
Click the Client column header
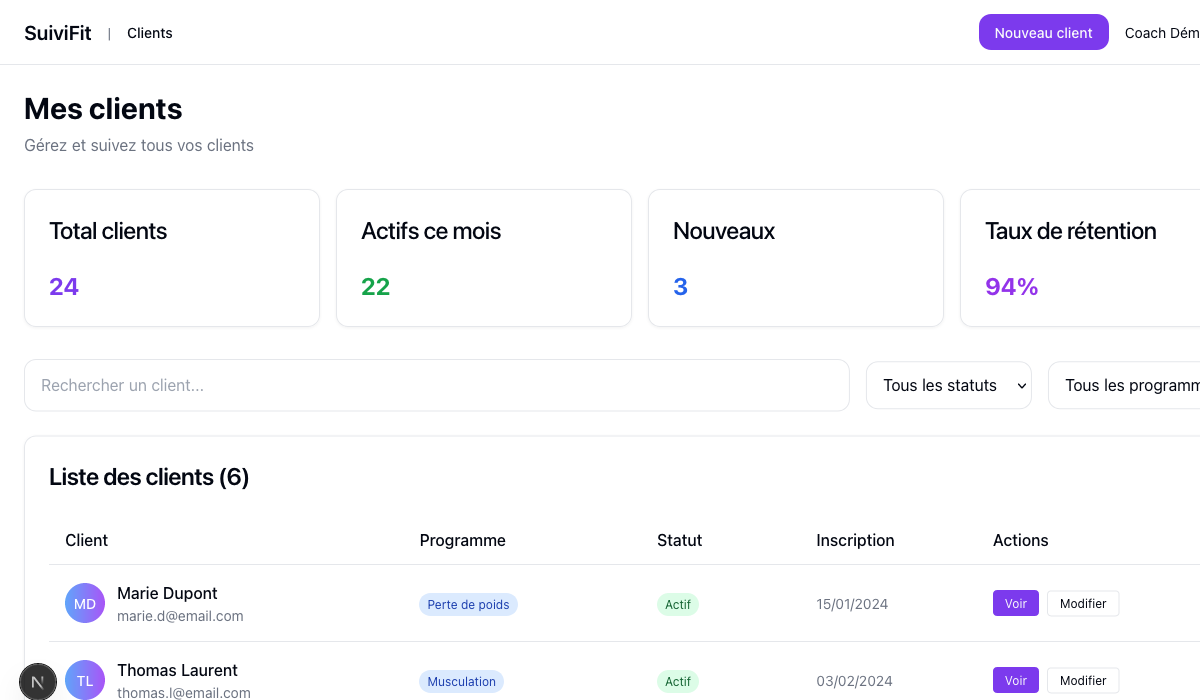(87, 540)
